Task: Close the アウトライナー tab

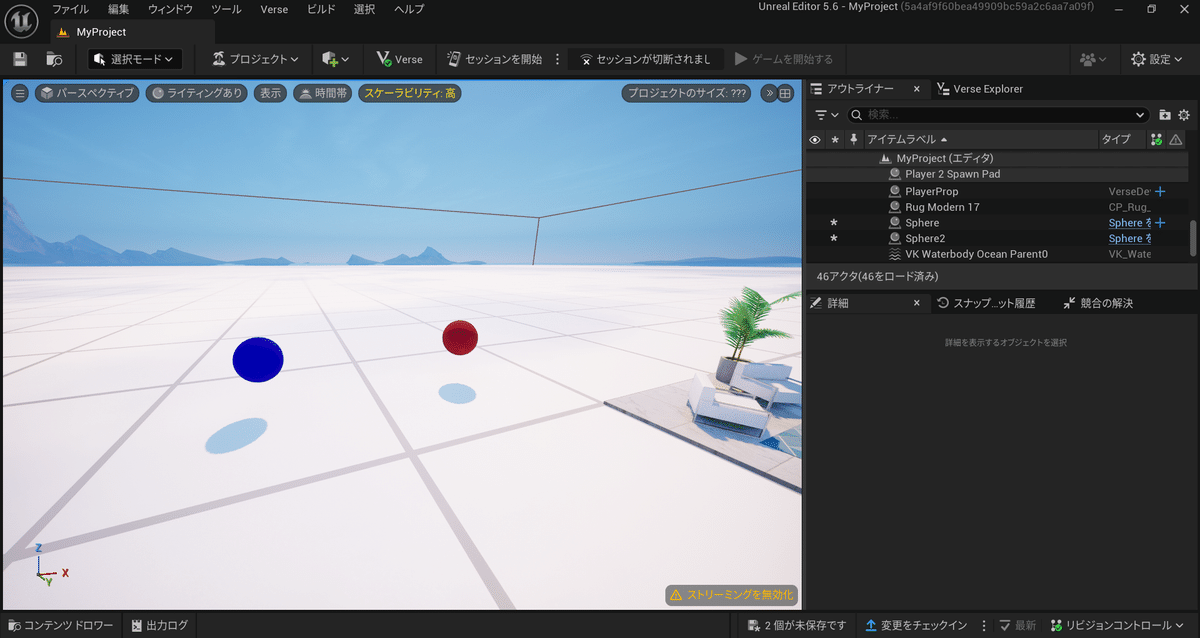Action: pyautogui.click(x=917, y=89)
